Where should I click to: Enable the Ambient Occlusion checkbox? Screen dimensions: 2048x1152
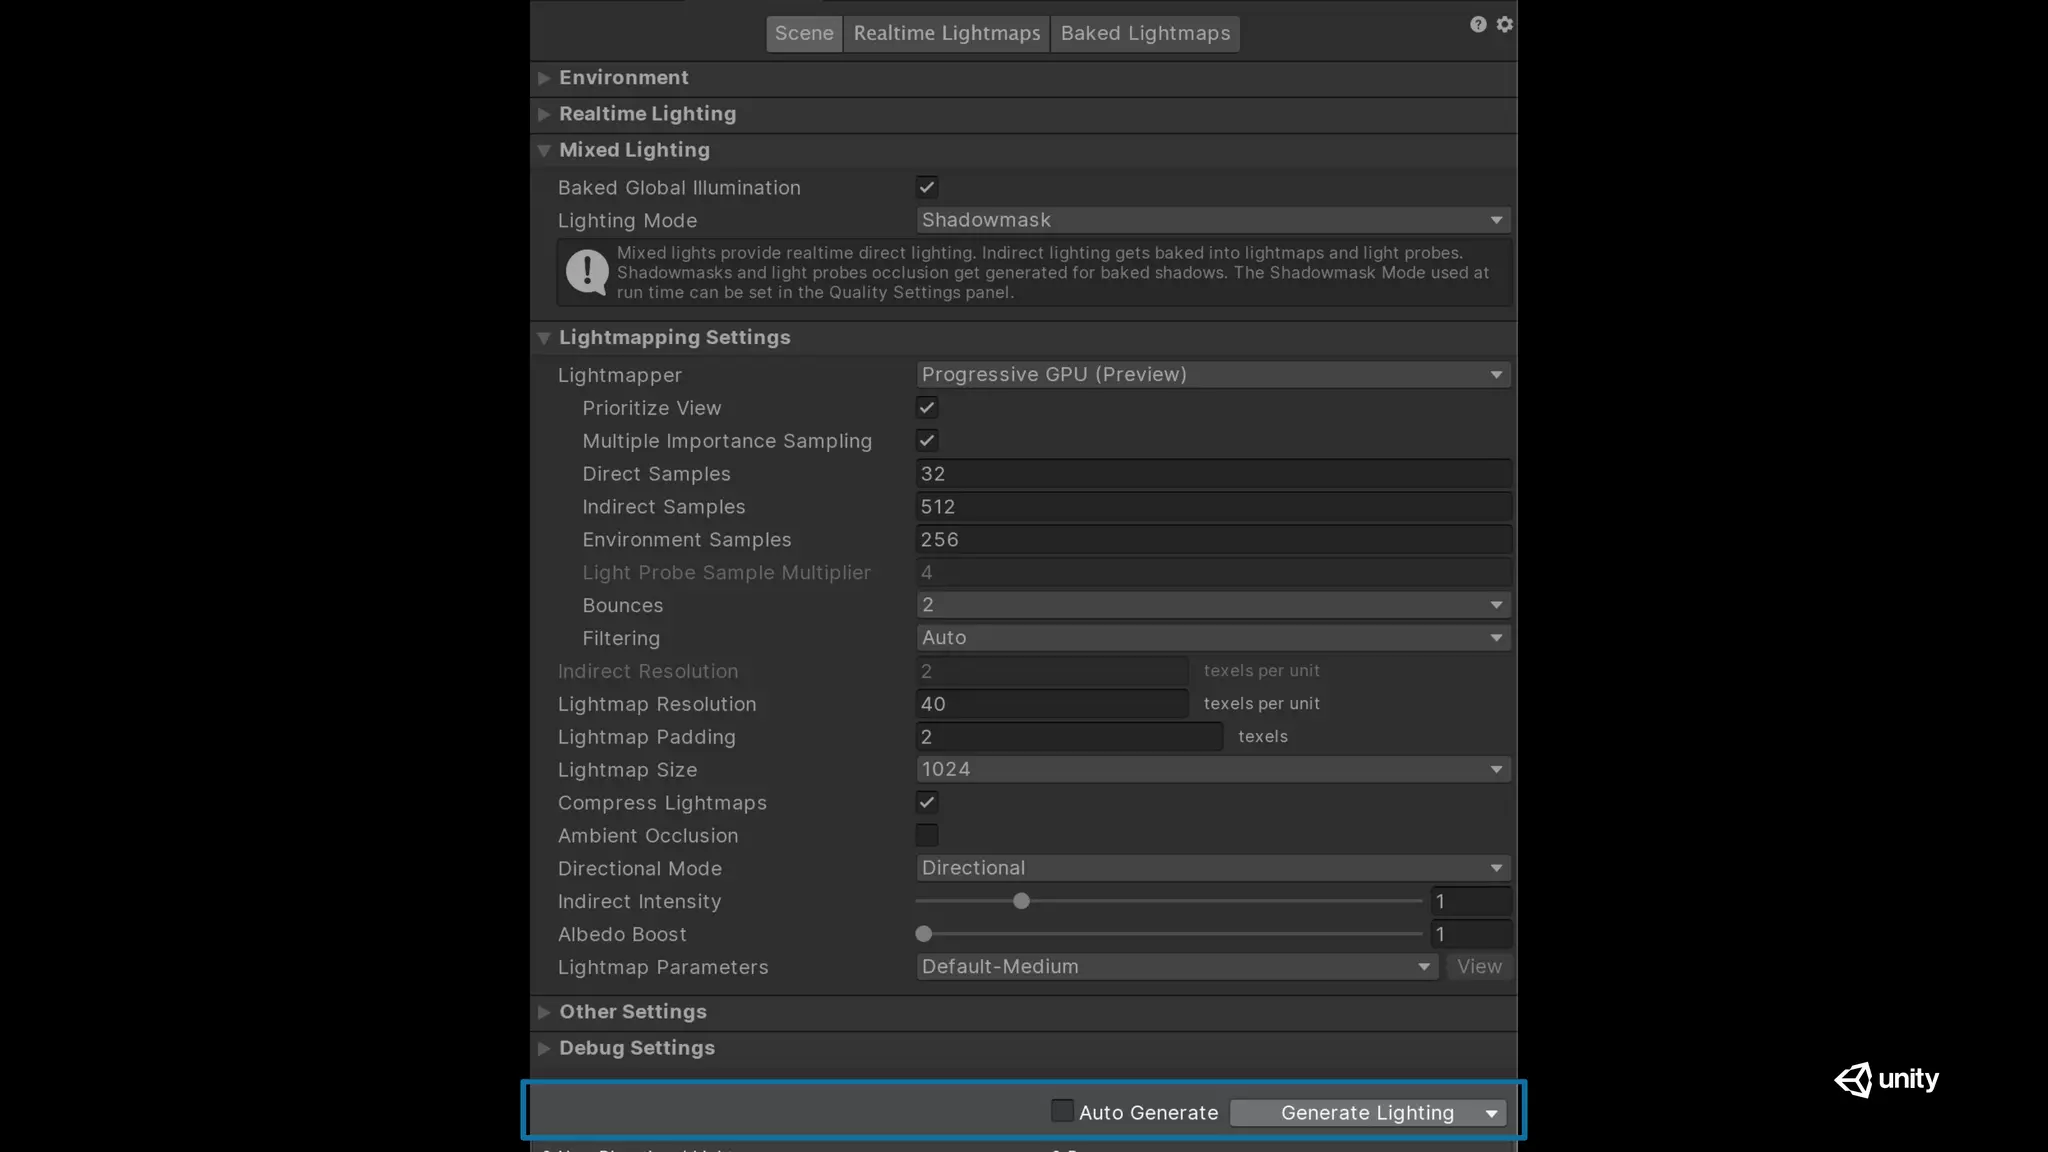pos(927,835)
